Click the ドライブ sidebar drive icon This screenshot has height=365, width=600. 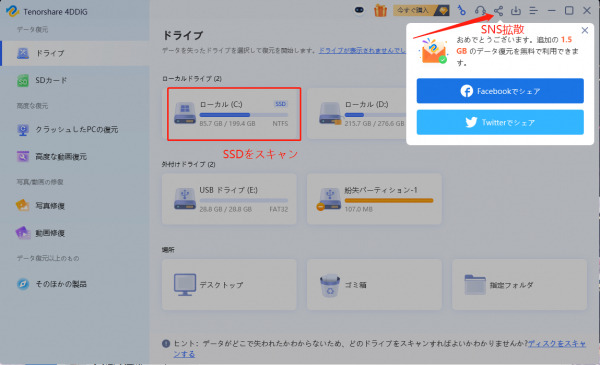[23, 53]
